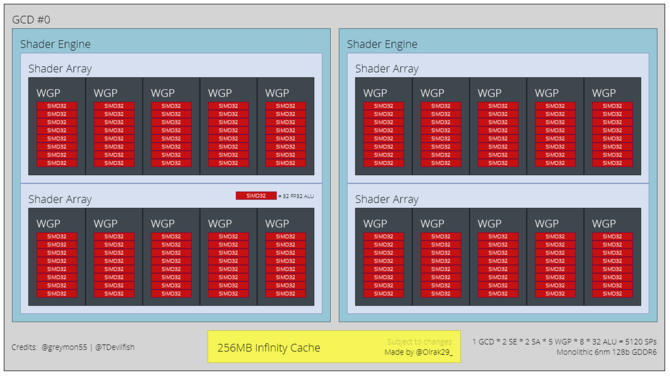Select the left-hand Shader Engine heading

pos(55,44)
